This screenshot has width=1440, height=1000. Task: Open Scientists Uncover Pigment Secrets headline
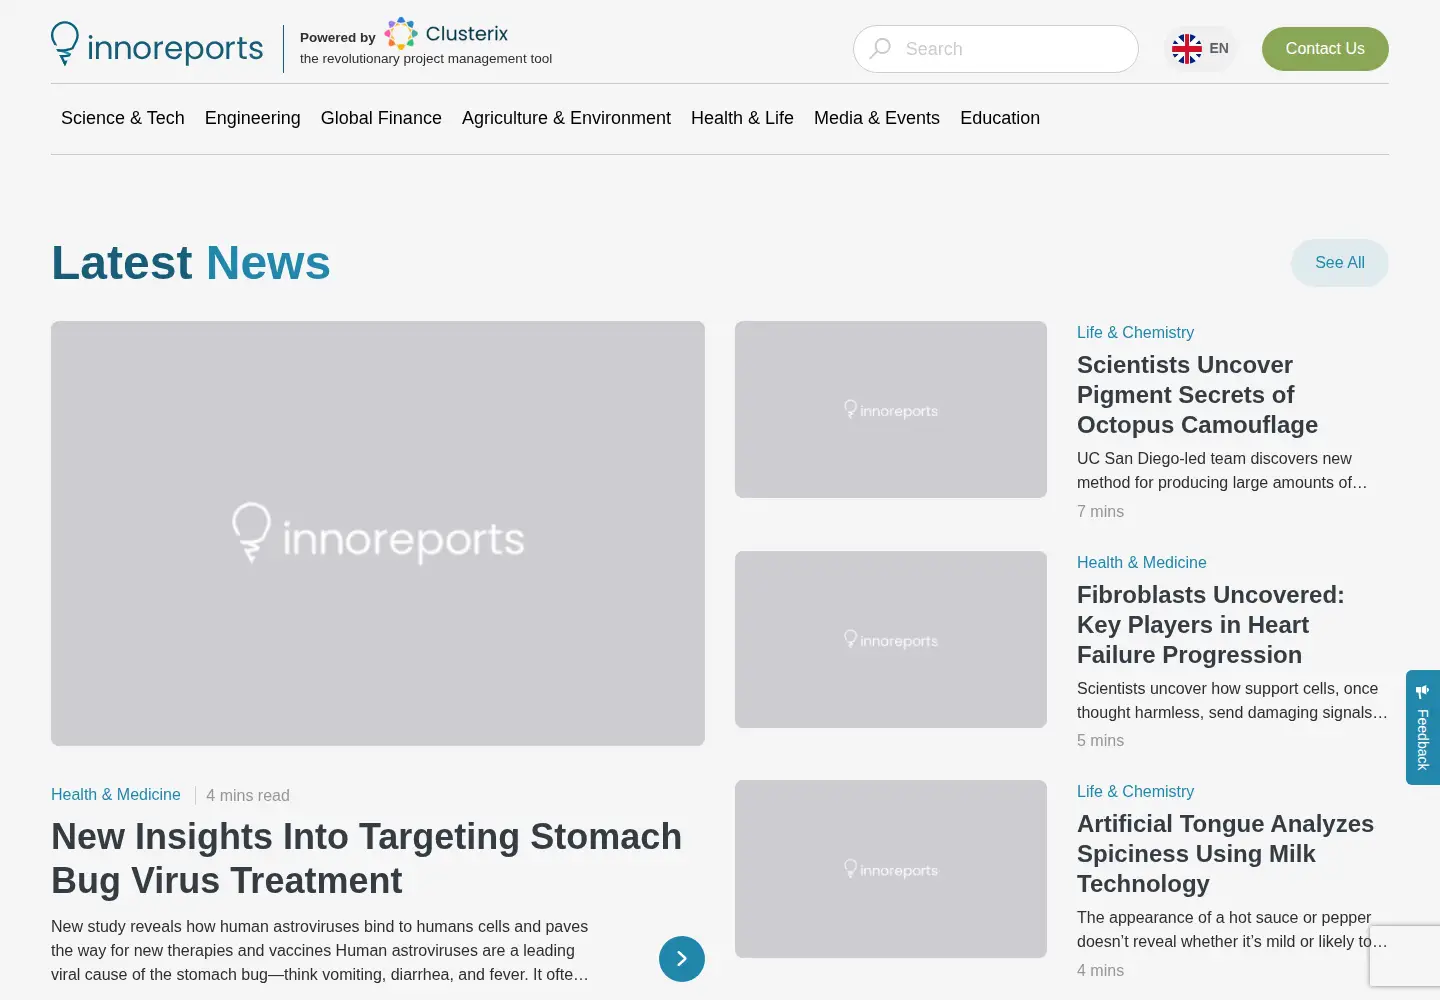(x=1197, y=395)
